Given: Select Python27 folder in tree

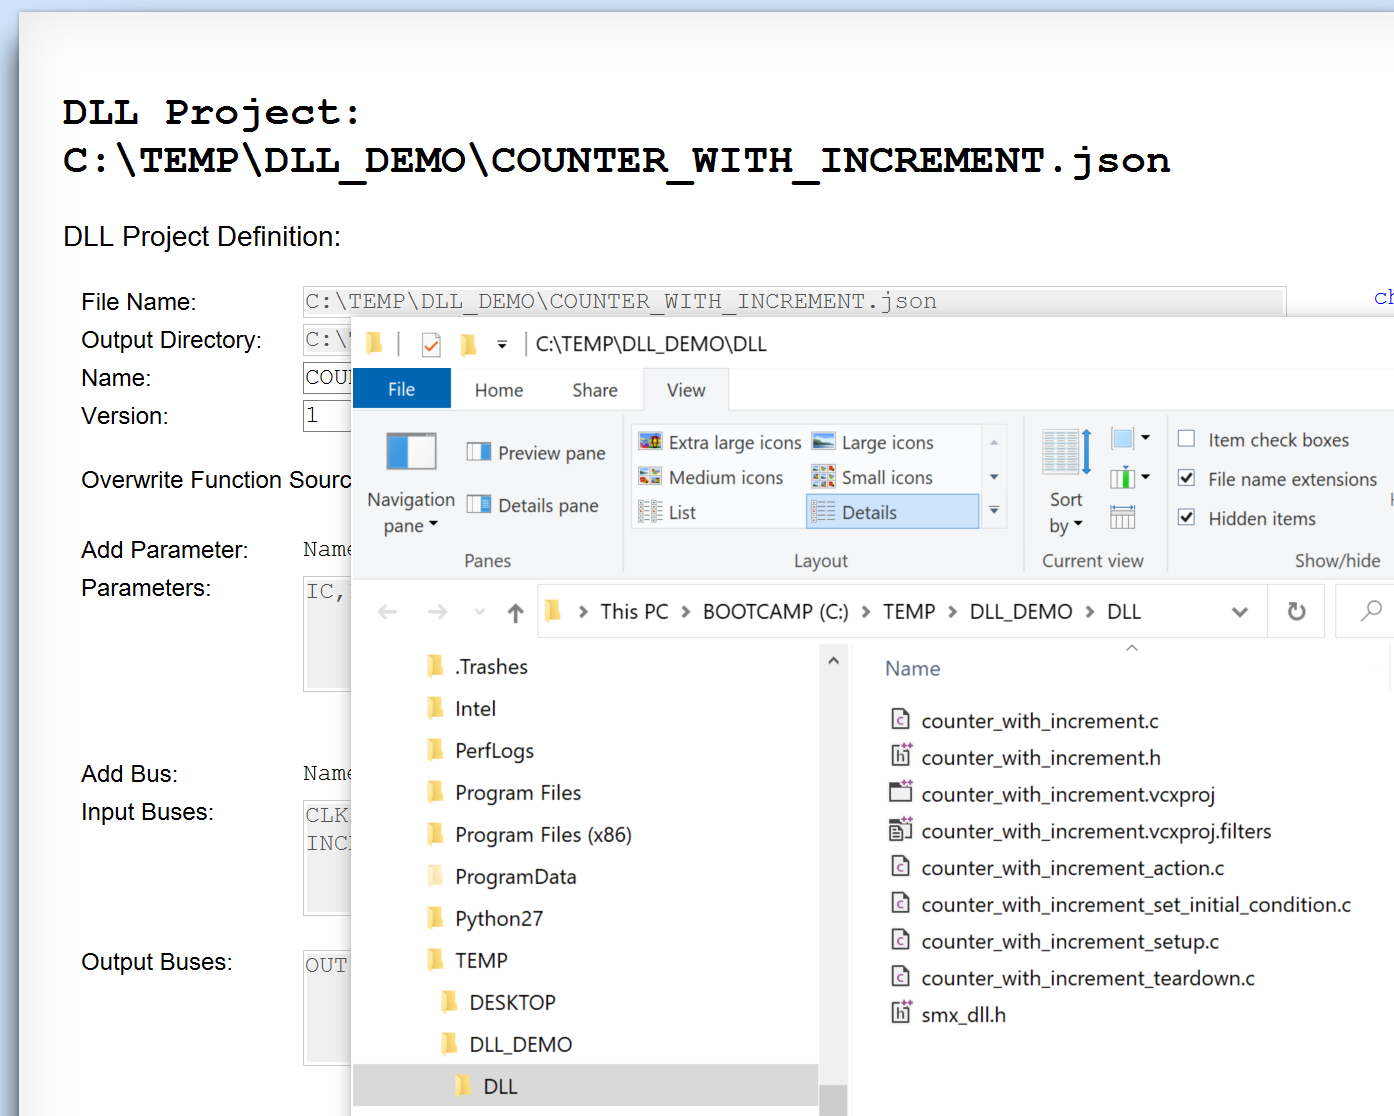Looking at the screenshot, I should (498, 919).
